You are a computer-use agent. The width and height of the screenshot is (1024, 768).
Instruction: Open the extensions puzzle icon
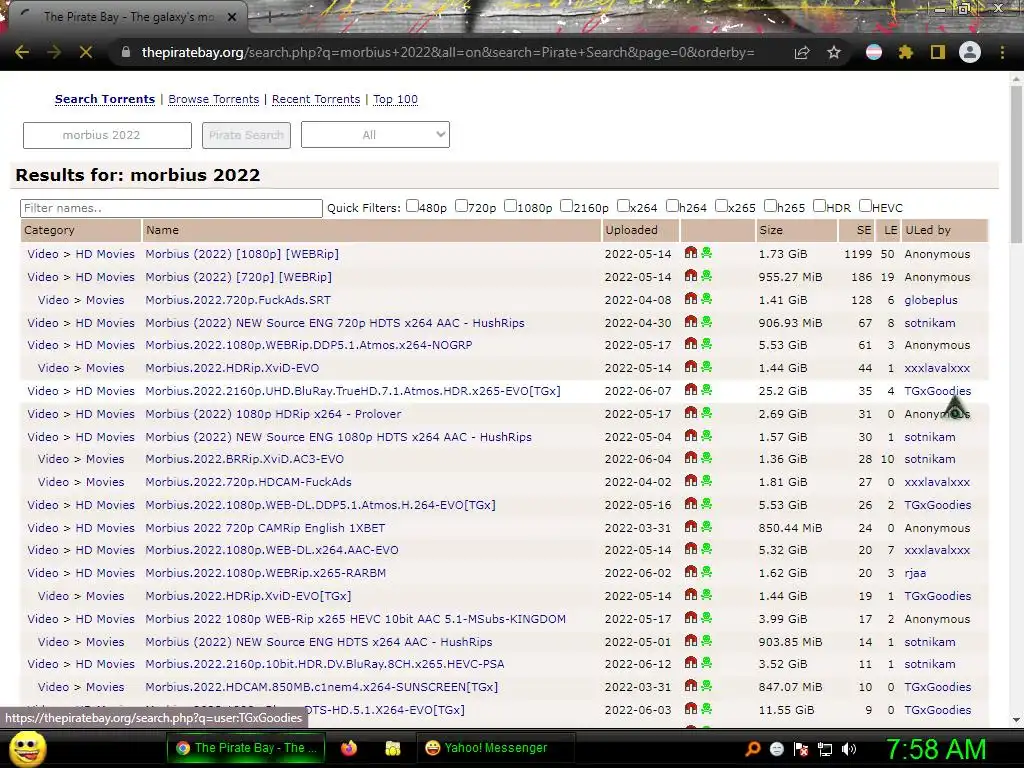(906, 52)
